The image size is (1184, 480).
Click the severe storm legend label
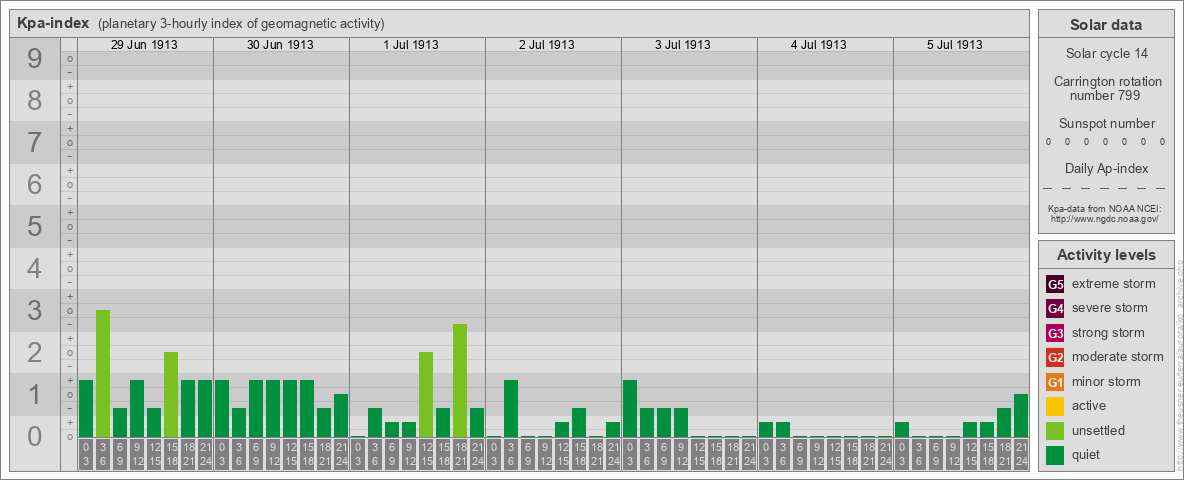[1110, 308]
